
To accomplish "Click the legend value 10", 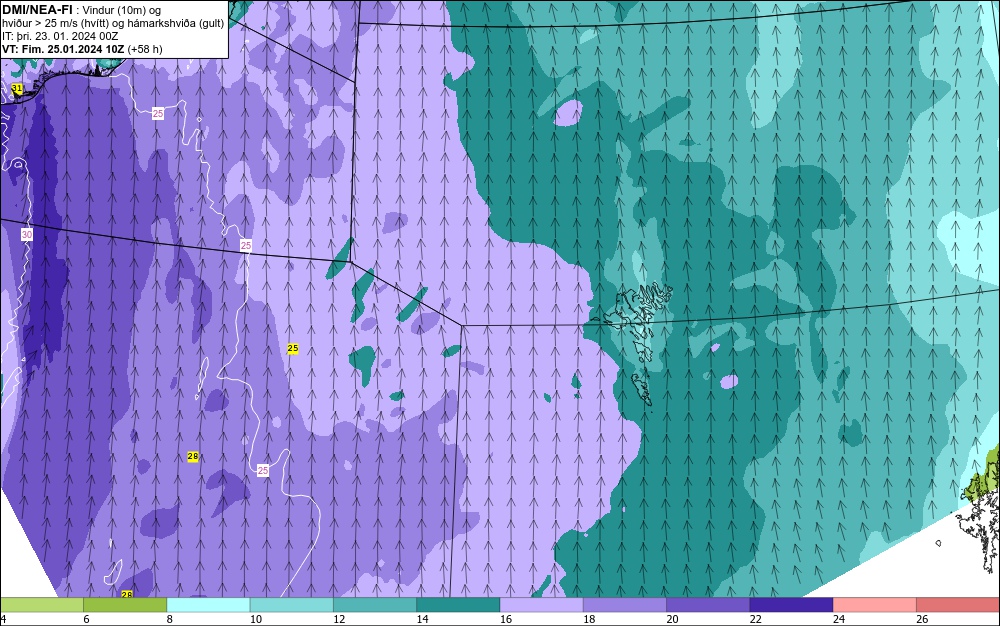I will [x=256, y=619].
